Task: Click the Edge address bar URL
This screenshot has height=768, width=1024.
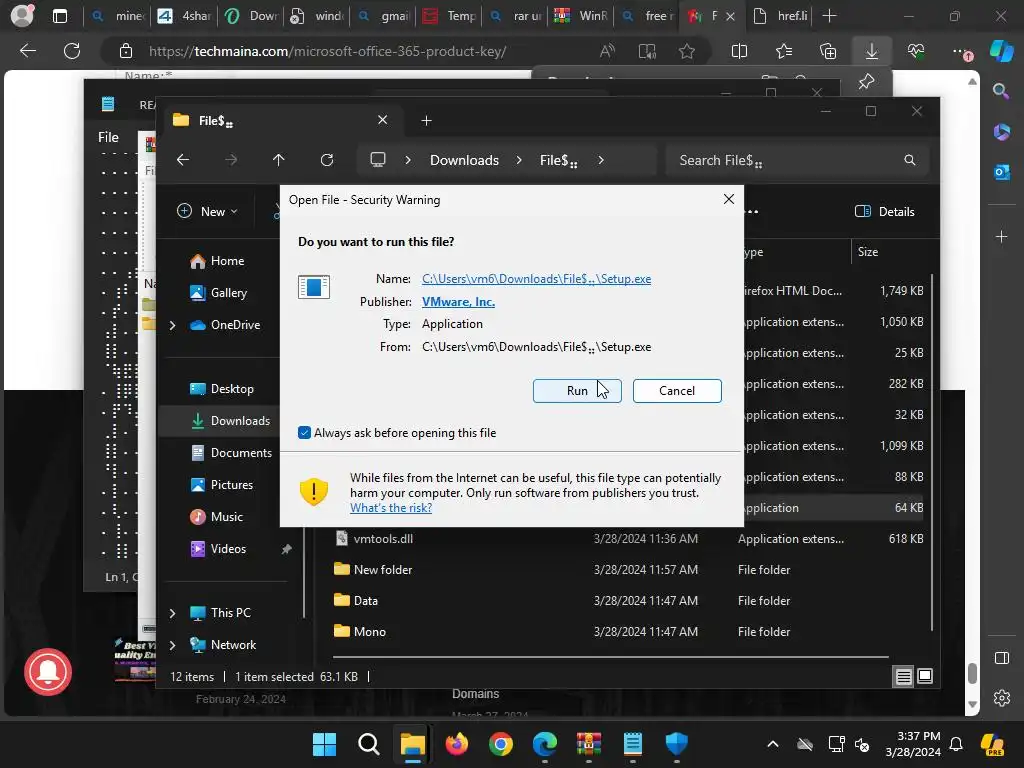Action: 327,51
